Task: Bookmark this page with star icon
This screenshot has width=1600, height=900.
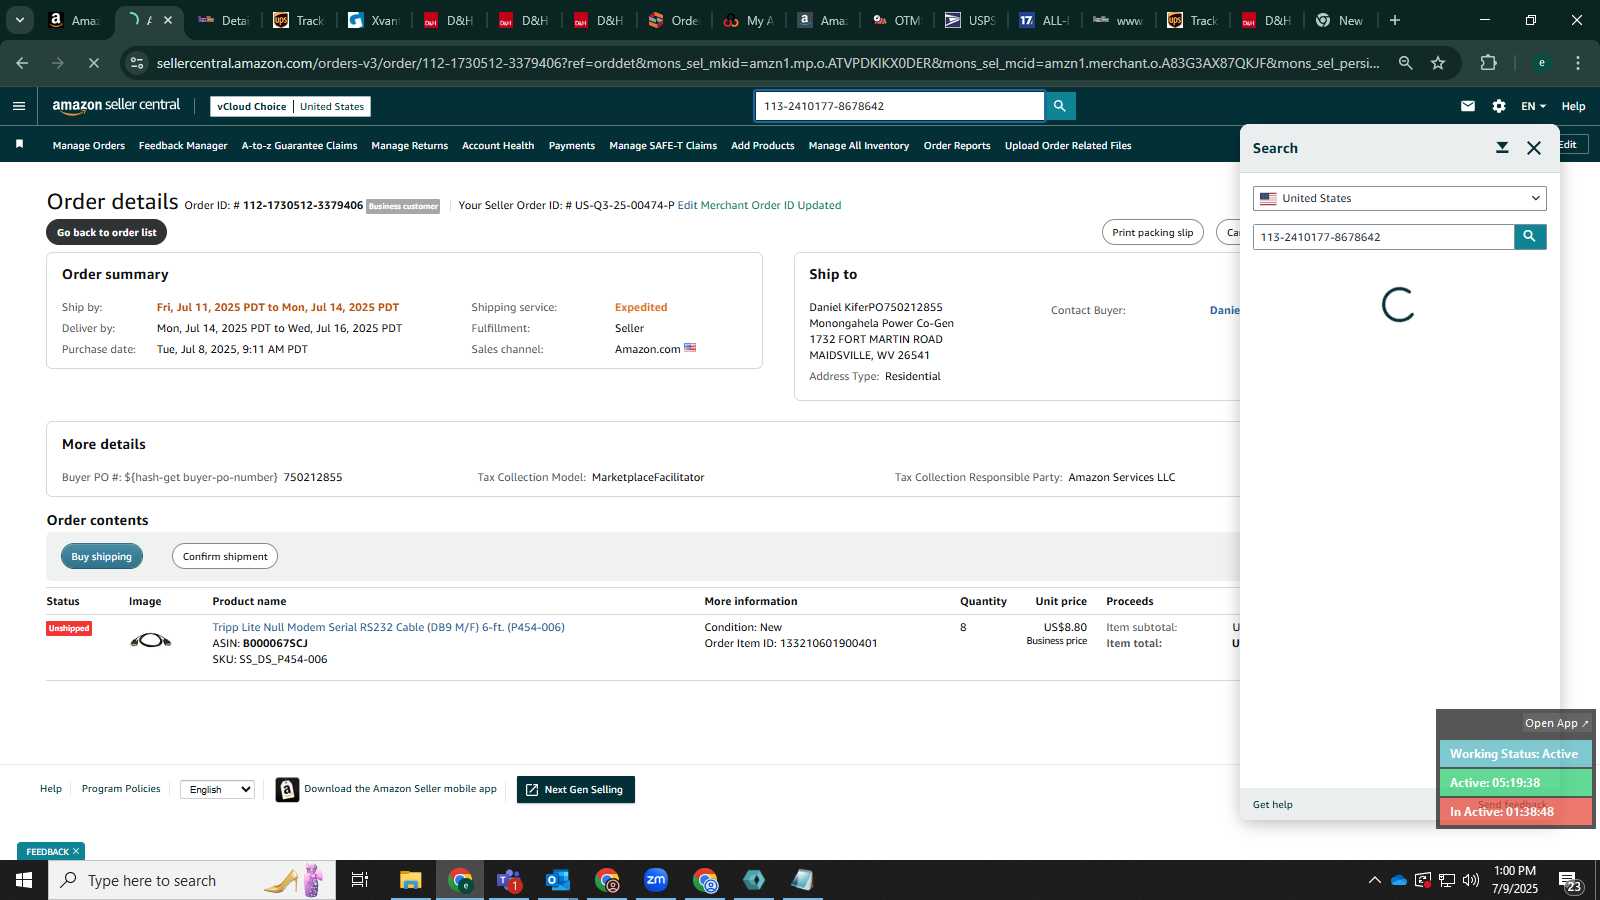Action: click(1438, 63)
